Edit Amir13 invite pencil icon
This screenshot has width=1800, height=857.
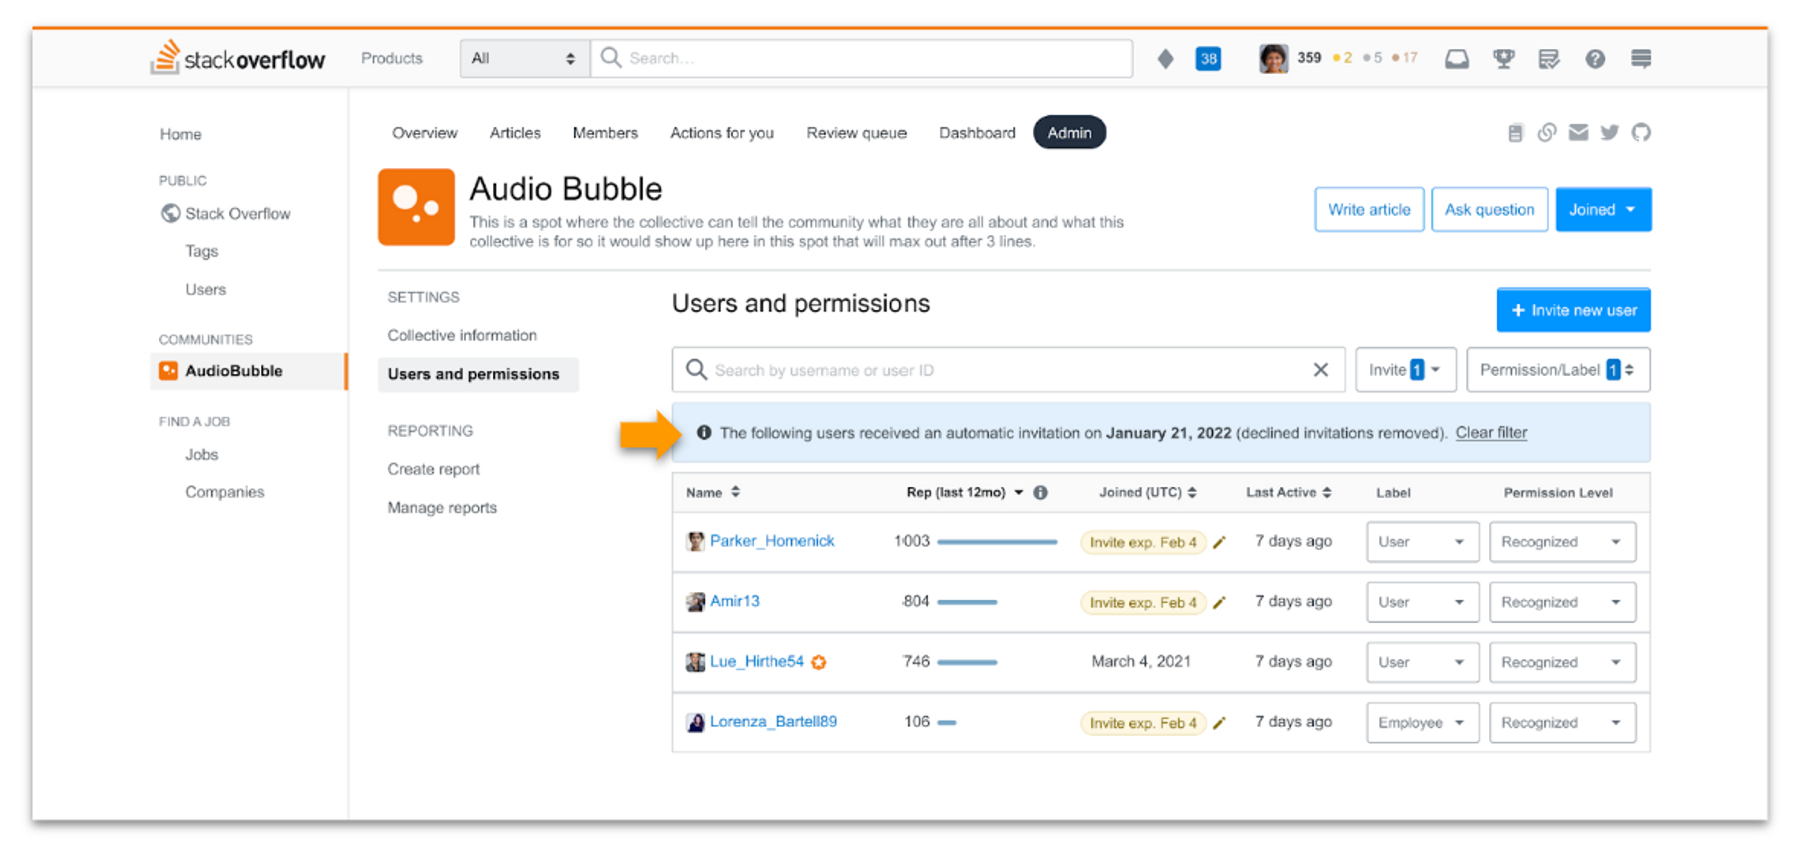(x=1219, y=602)
